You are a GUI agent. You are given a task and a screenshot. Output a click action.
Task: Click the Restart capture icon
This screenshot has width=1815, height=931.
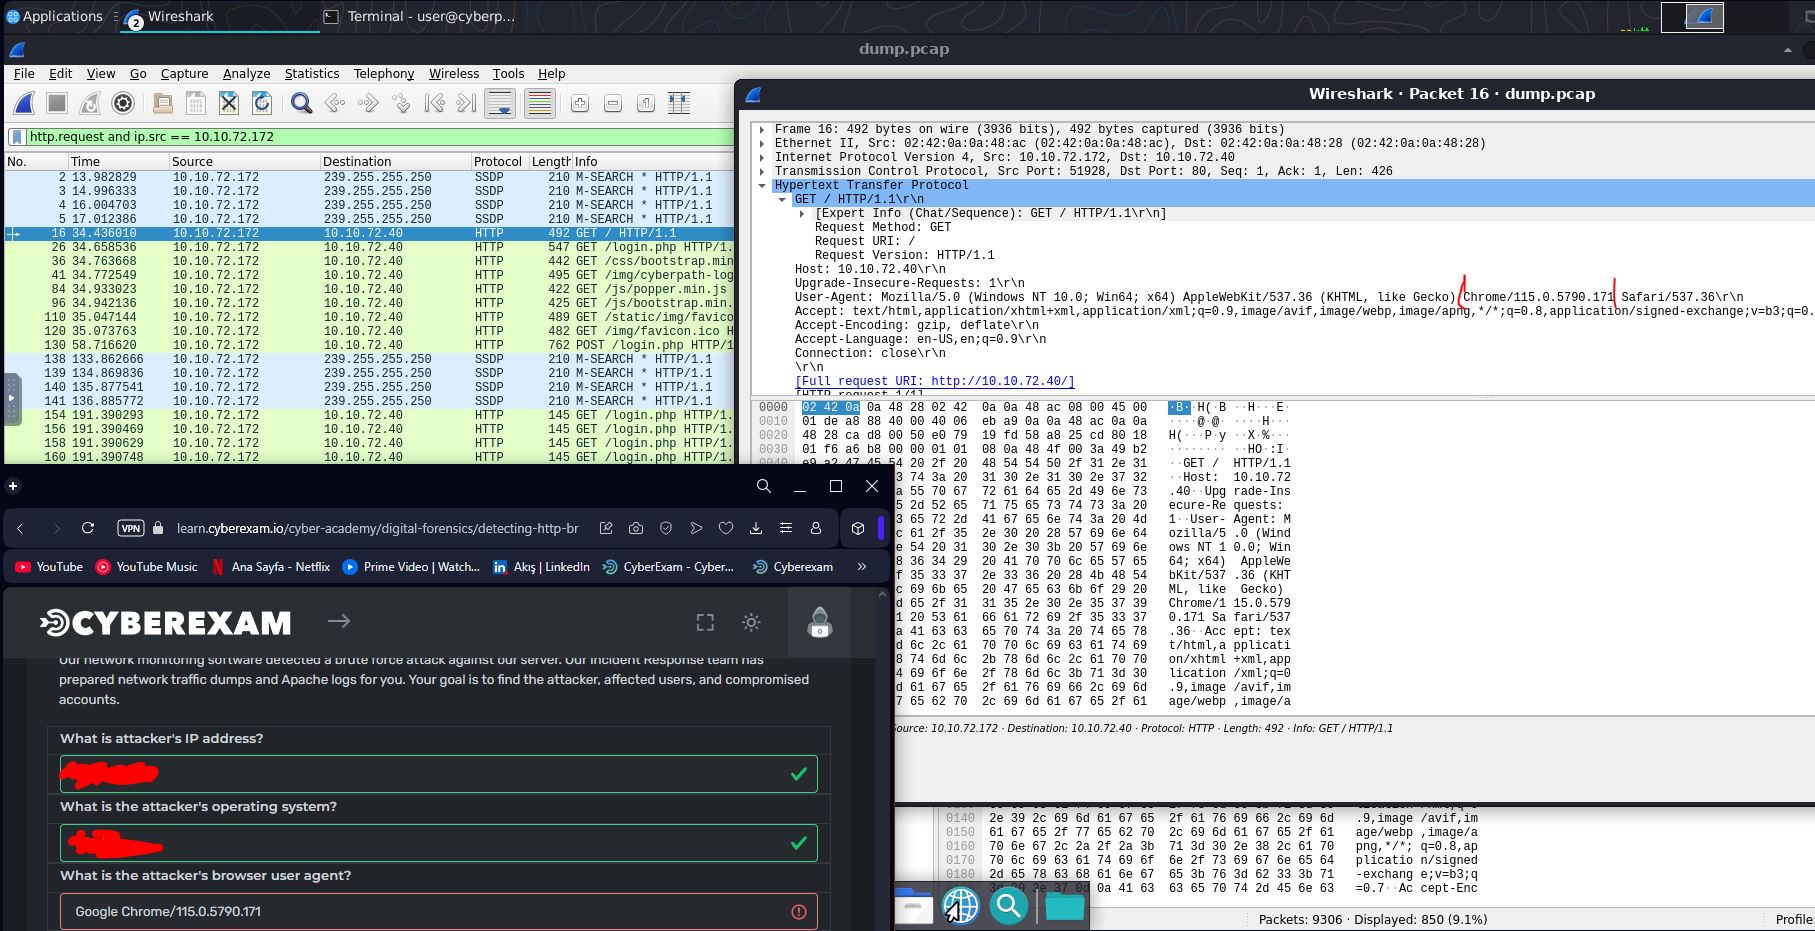pyautogui.click(x=90, y=103)
